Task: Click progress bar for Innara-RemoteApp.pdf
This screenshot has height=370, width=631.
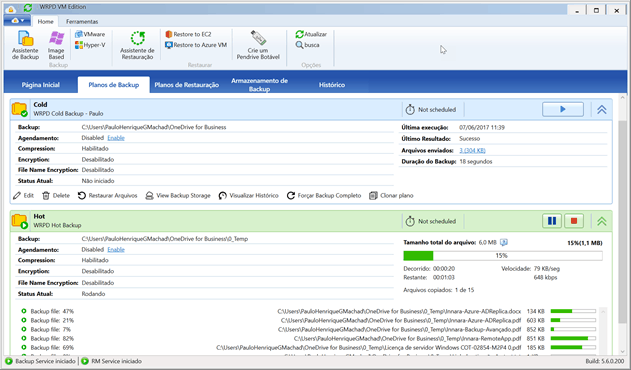Action: pos(573,339)
